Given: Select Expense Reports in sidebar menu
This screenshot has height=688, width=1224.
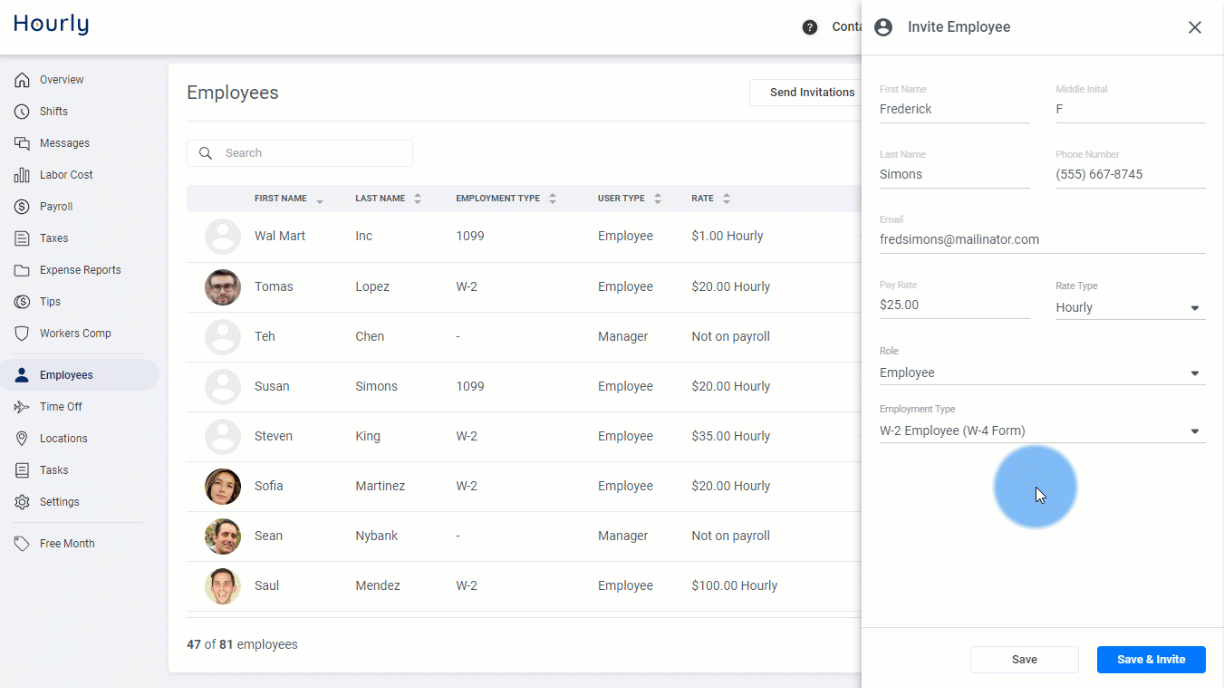Looking at the screenshot, I should click(80, 270).
